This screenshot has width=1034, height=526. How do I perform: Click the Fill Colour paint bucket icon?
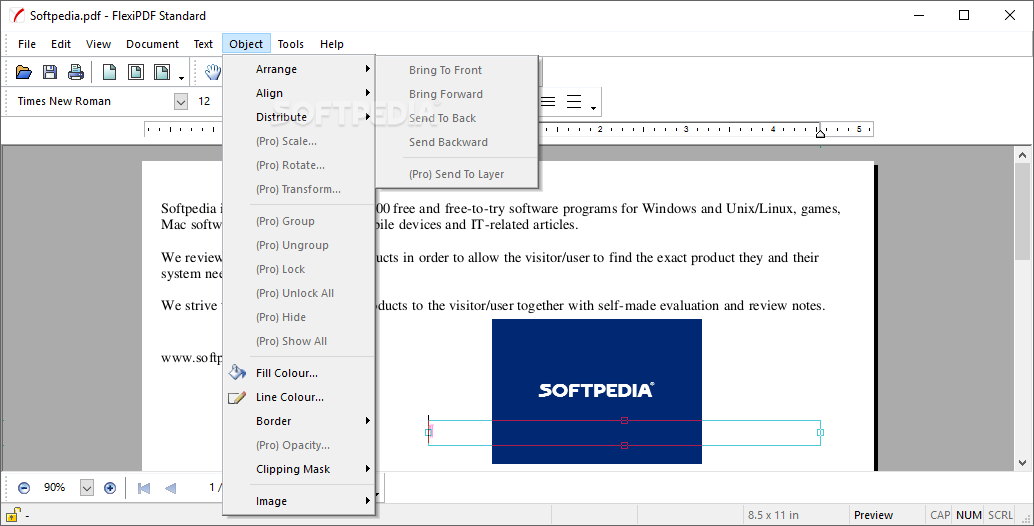coord(237,373)
